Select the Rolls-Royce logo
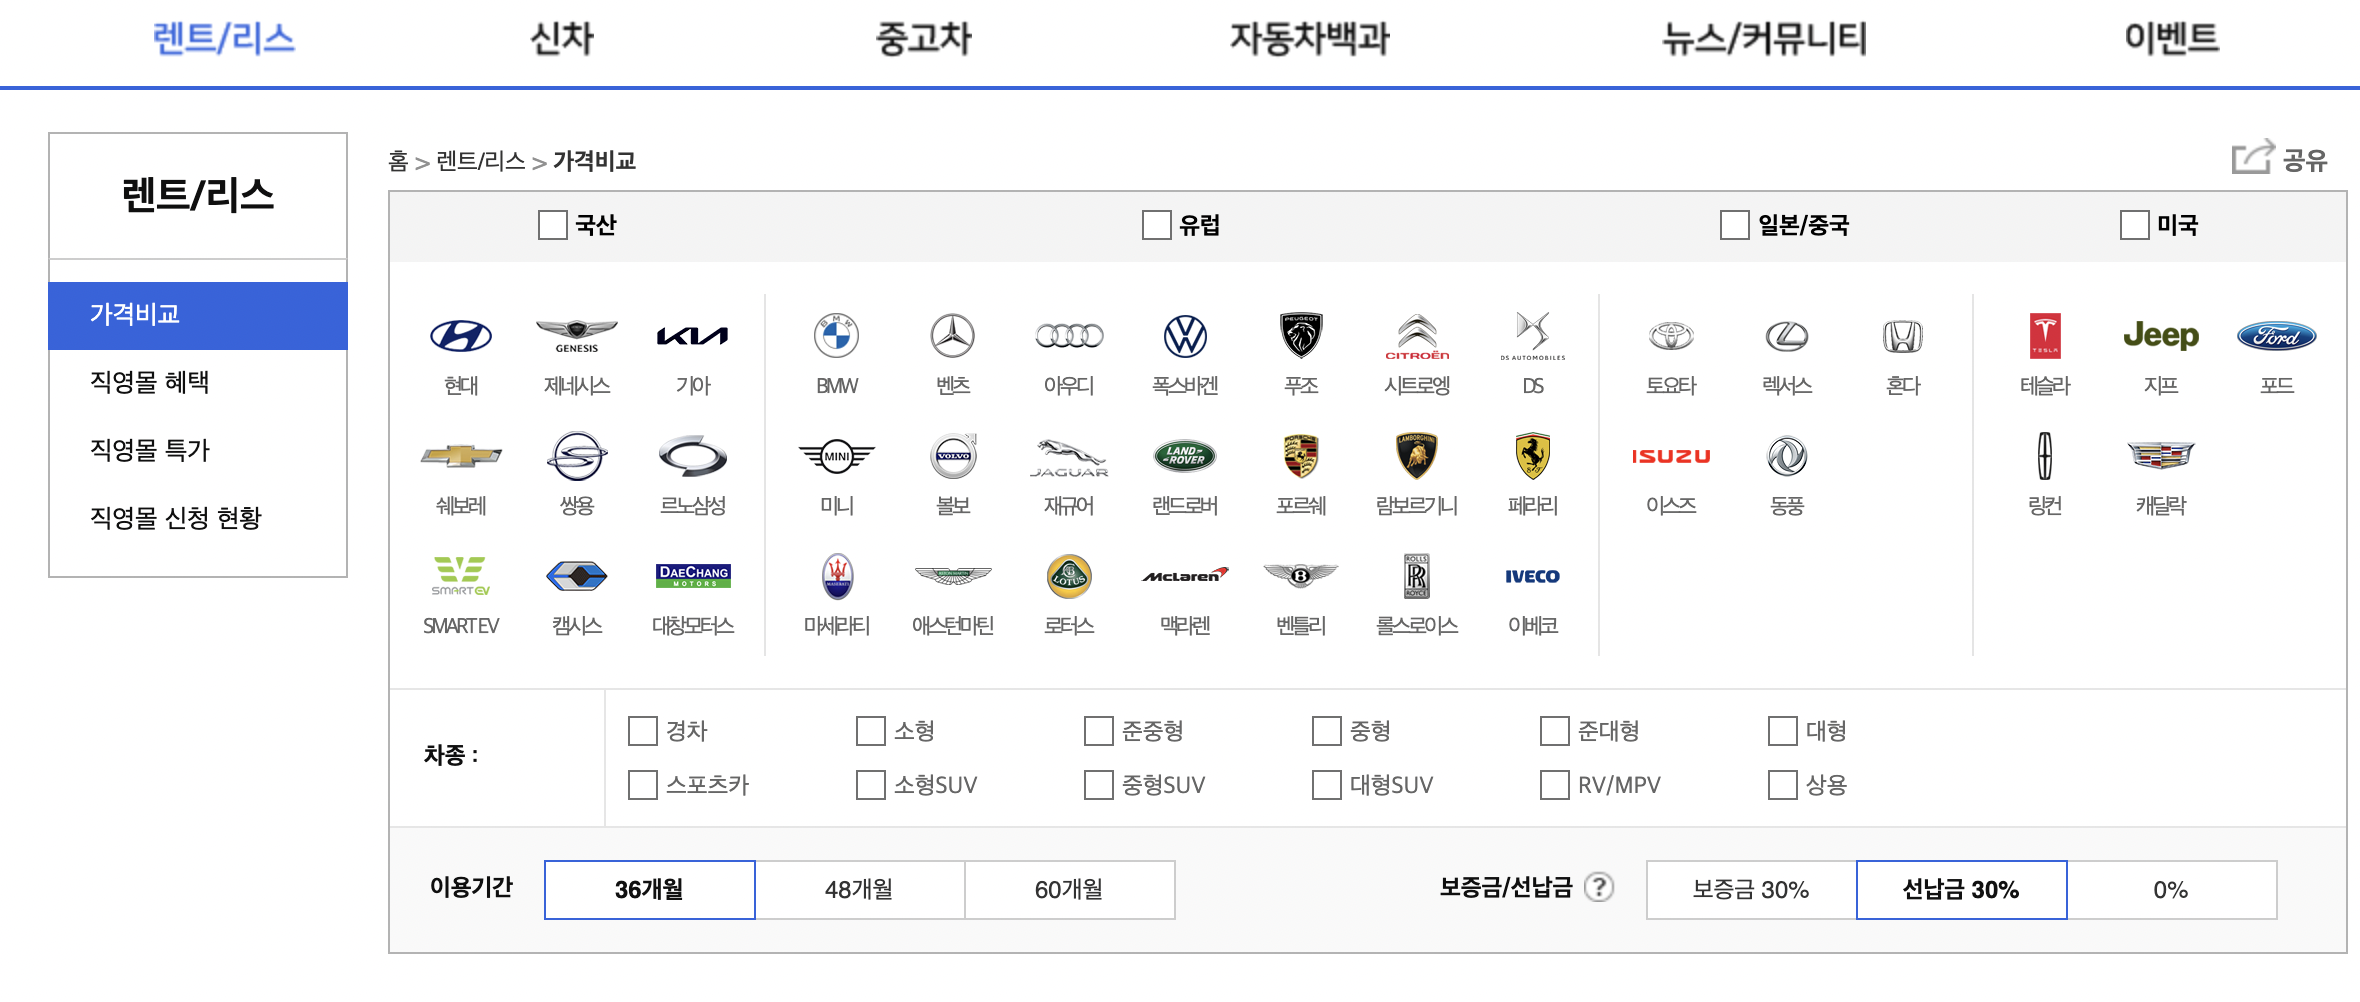 (x=1417, y=576)
